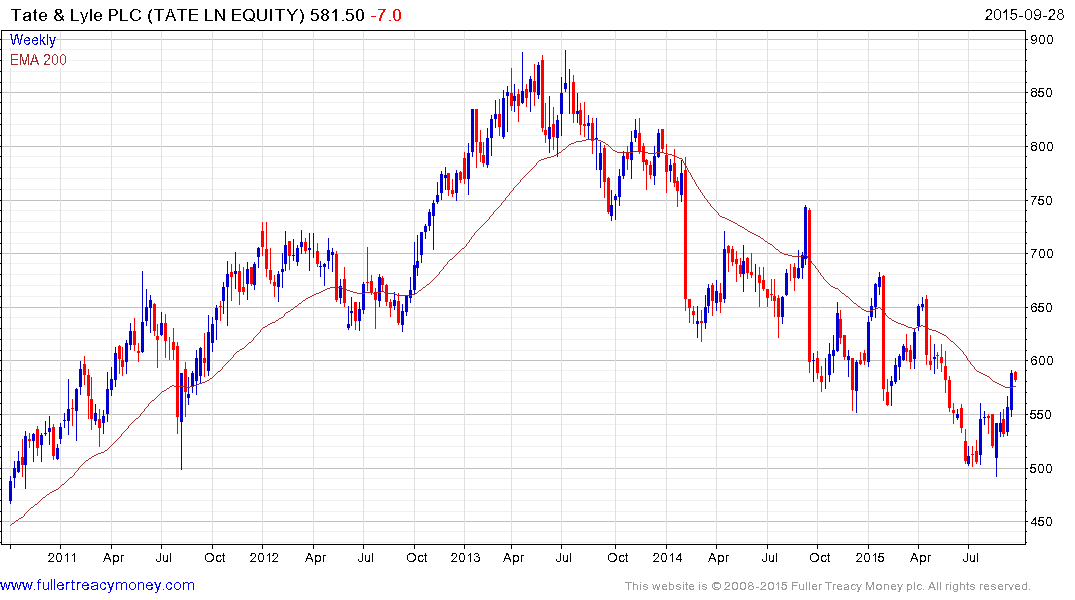Click the 750 price axis label

coord(1042,201)
